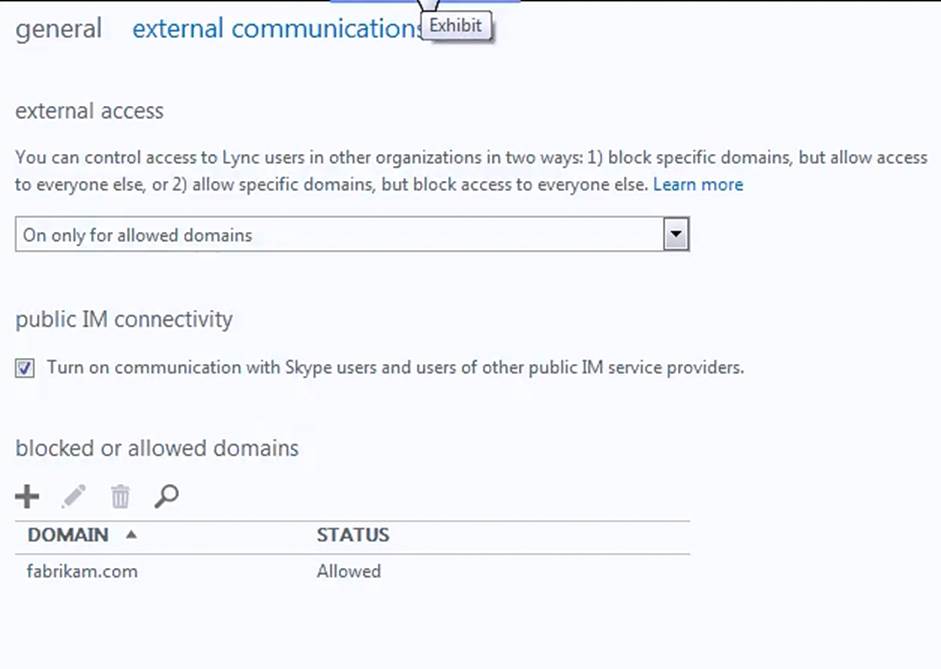This screenshot has width=941, height=669.
Task: Click the 'blocked or allowed domains' heading
Action: point(157,448)
